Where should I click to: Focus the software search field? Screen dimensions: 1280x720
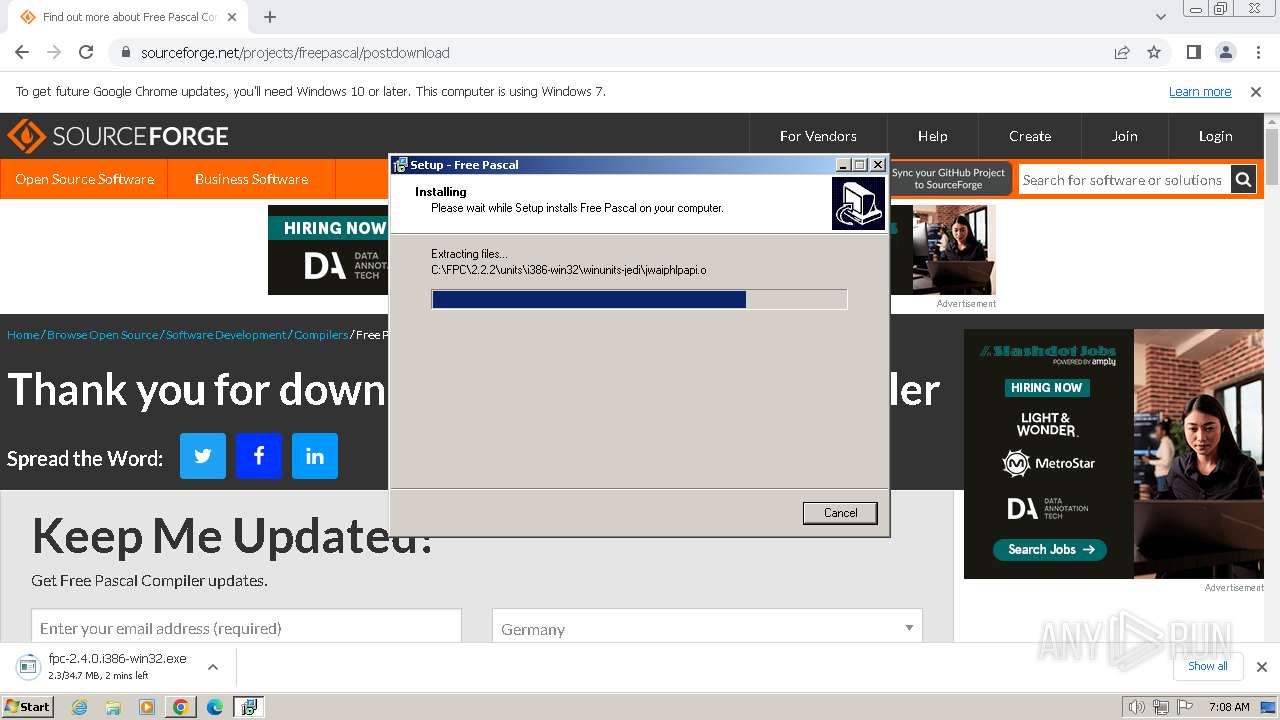pos(1123,180)
